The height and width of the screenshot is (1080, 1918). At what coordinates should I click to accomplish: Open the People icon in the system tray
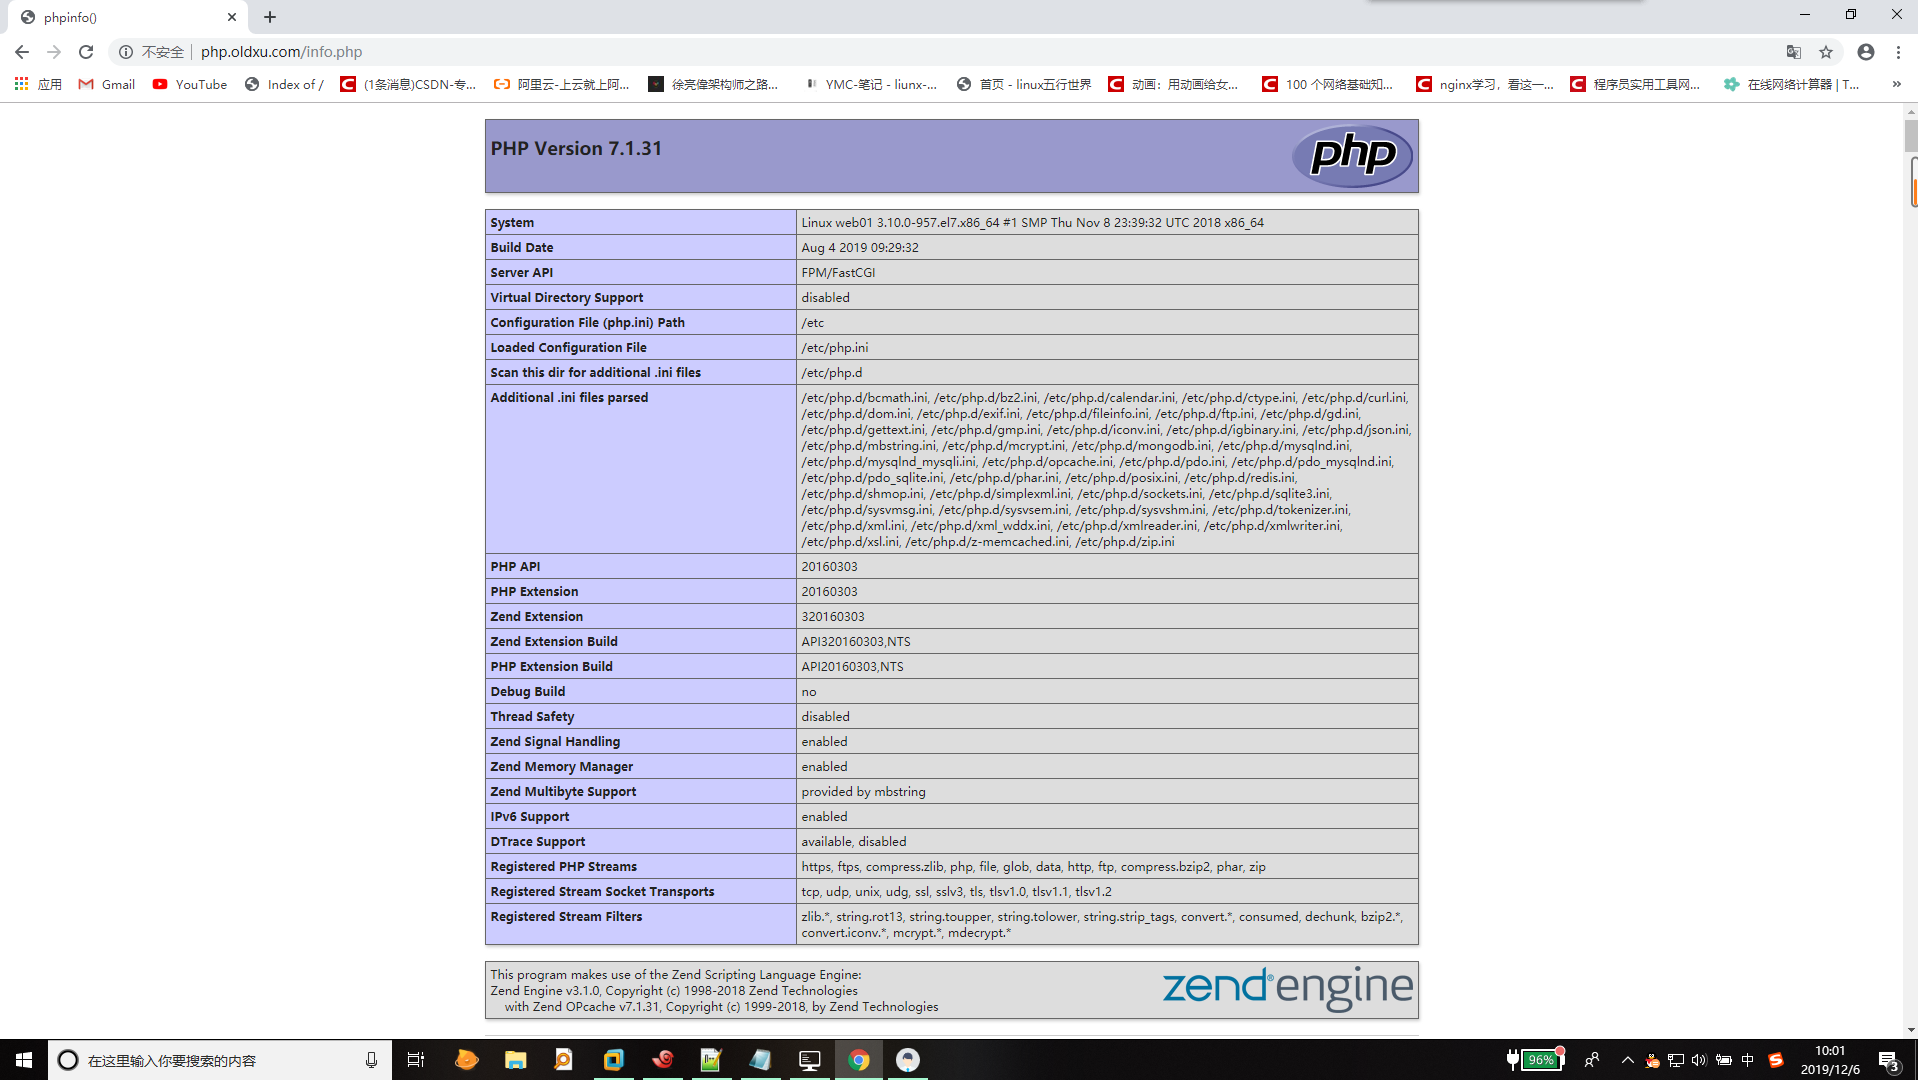click(x=1592, y=1060)
